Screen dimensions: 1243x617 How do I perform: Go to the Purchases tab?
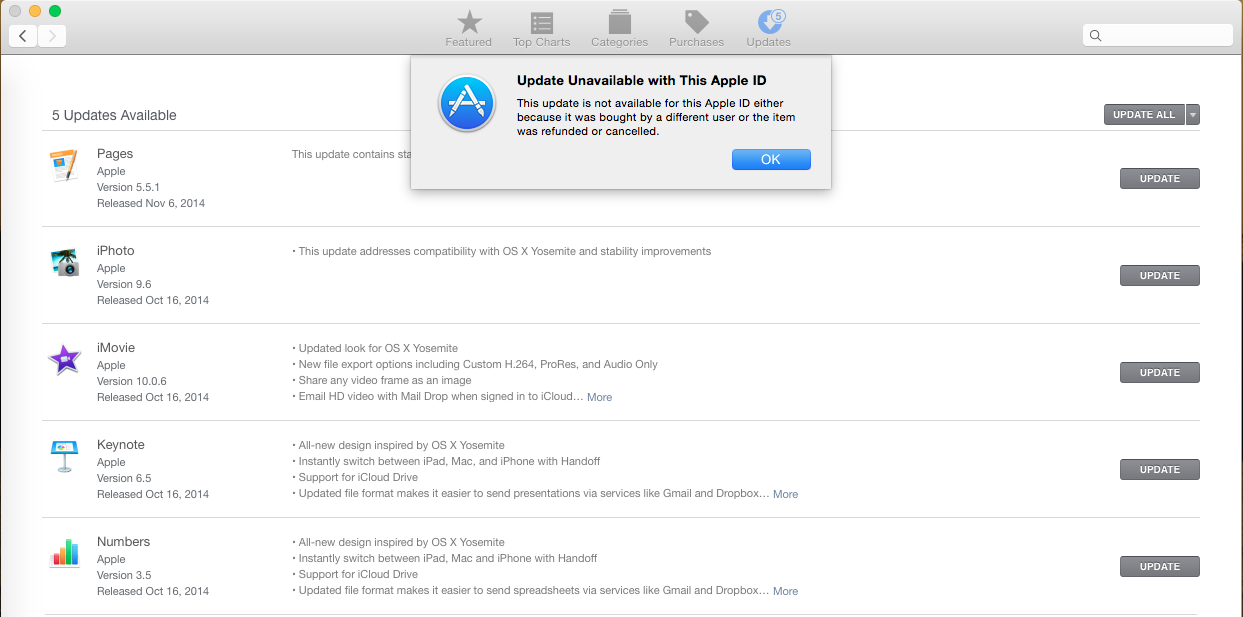[x=696, y=28]
